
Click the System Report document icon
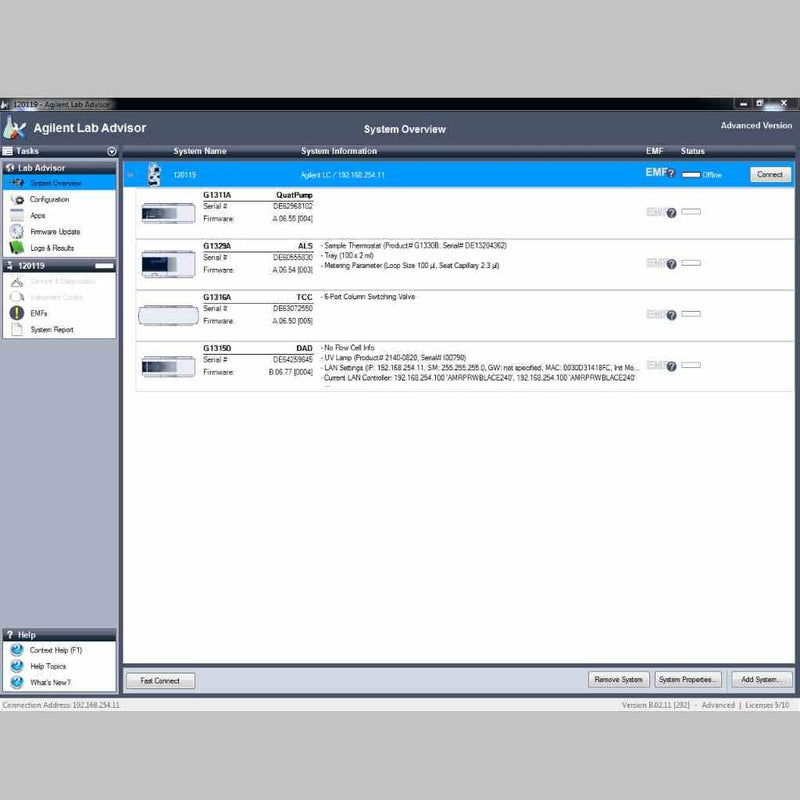pos(17,329)
